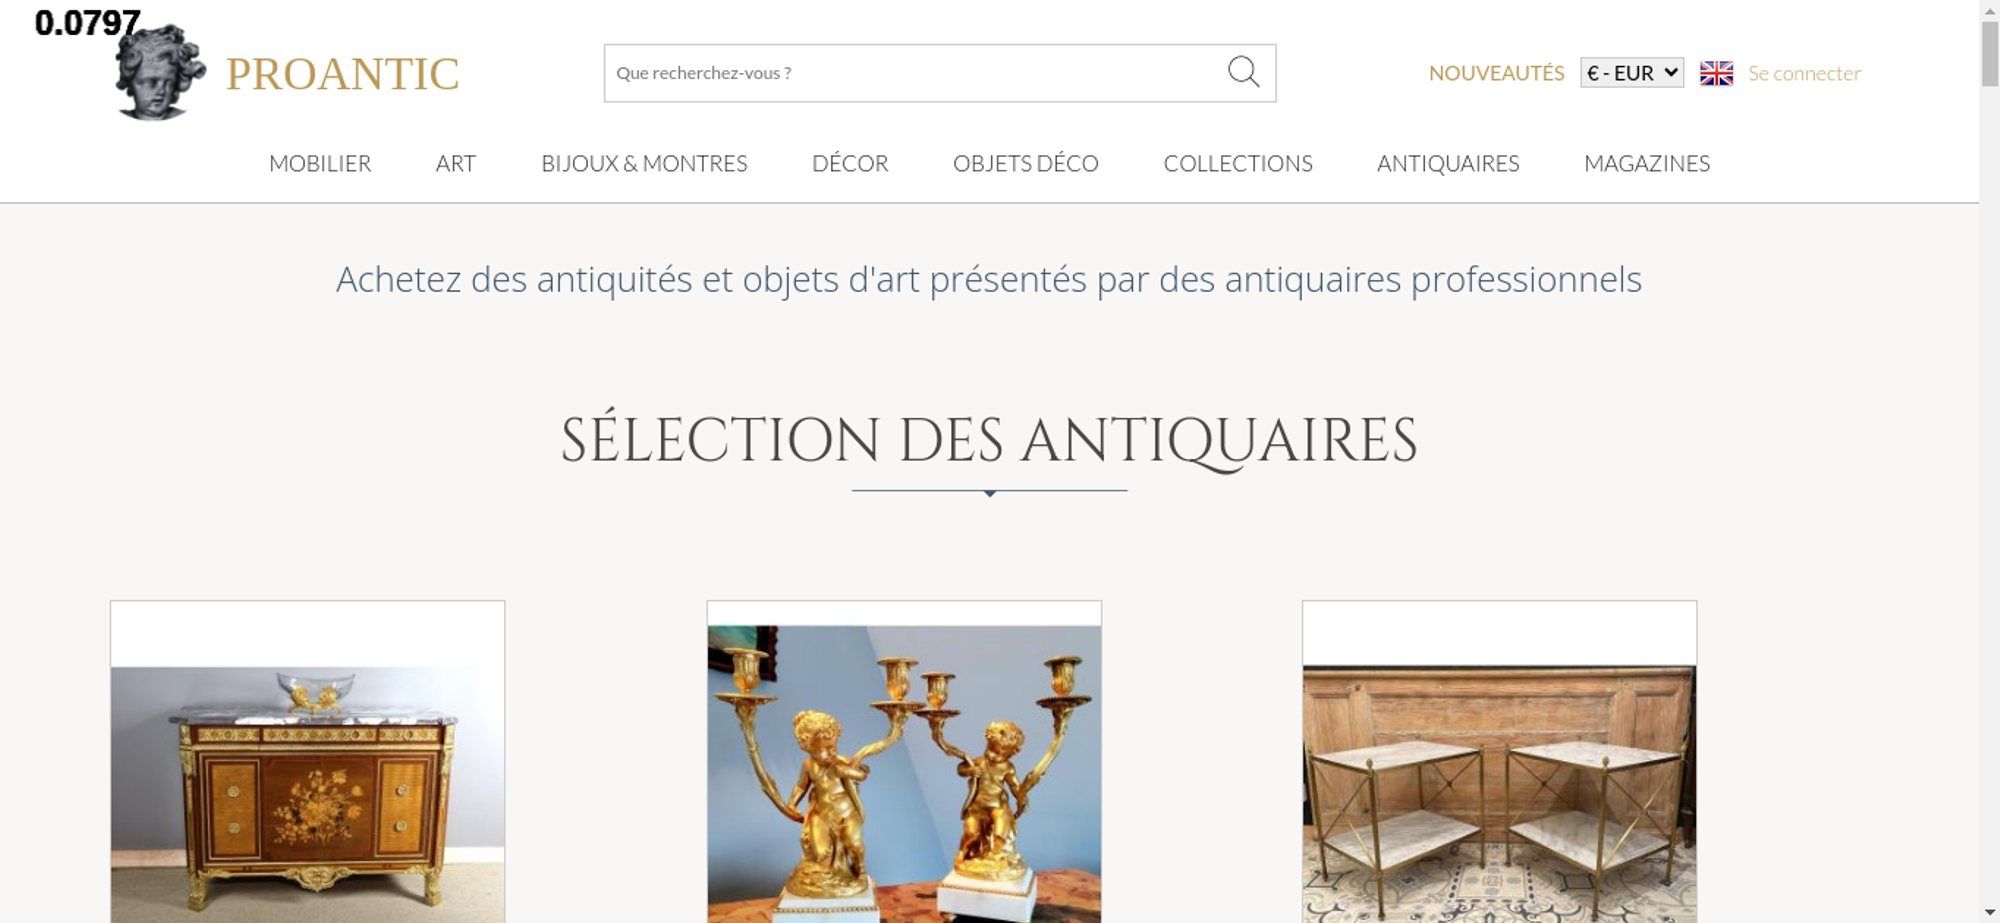The height and width of the screenshot is (923, 2000).
Task: Click the Nouveautés link
Action: 1496,73
